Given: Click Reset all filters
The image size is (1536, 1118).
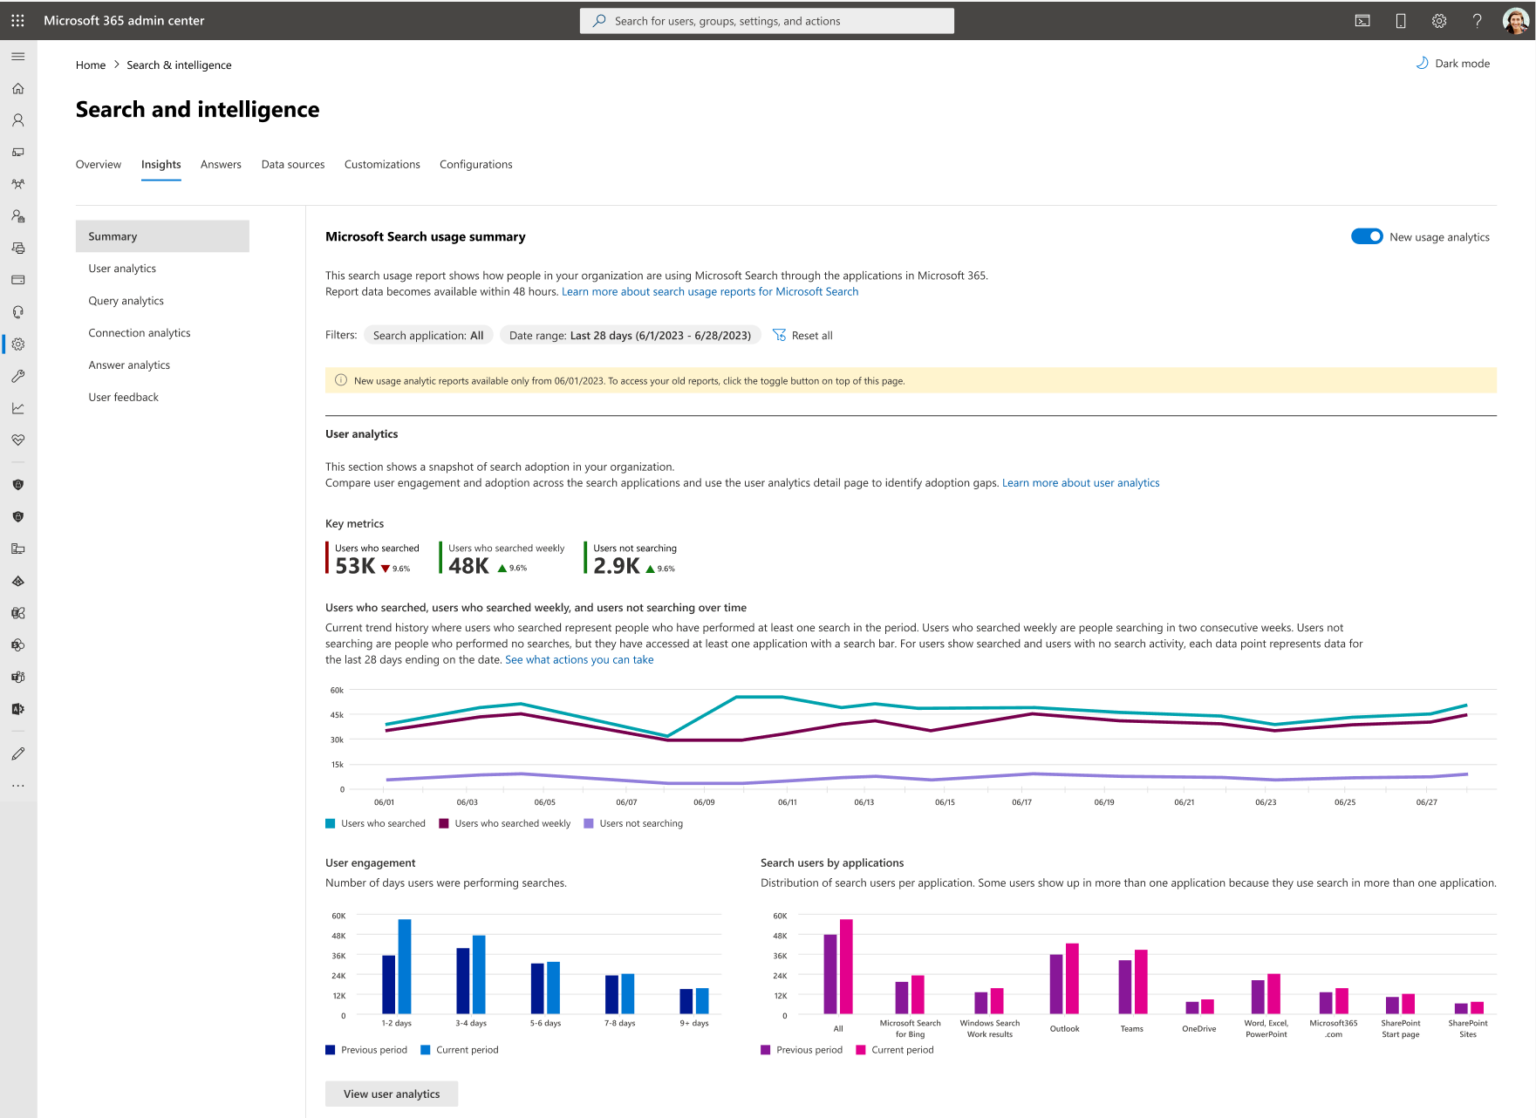Looking at the screenshot, I should tap(803, 335).
